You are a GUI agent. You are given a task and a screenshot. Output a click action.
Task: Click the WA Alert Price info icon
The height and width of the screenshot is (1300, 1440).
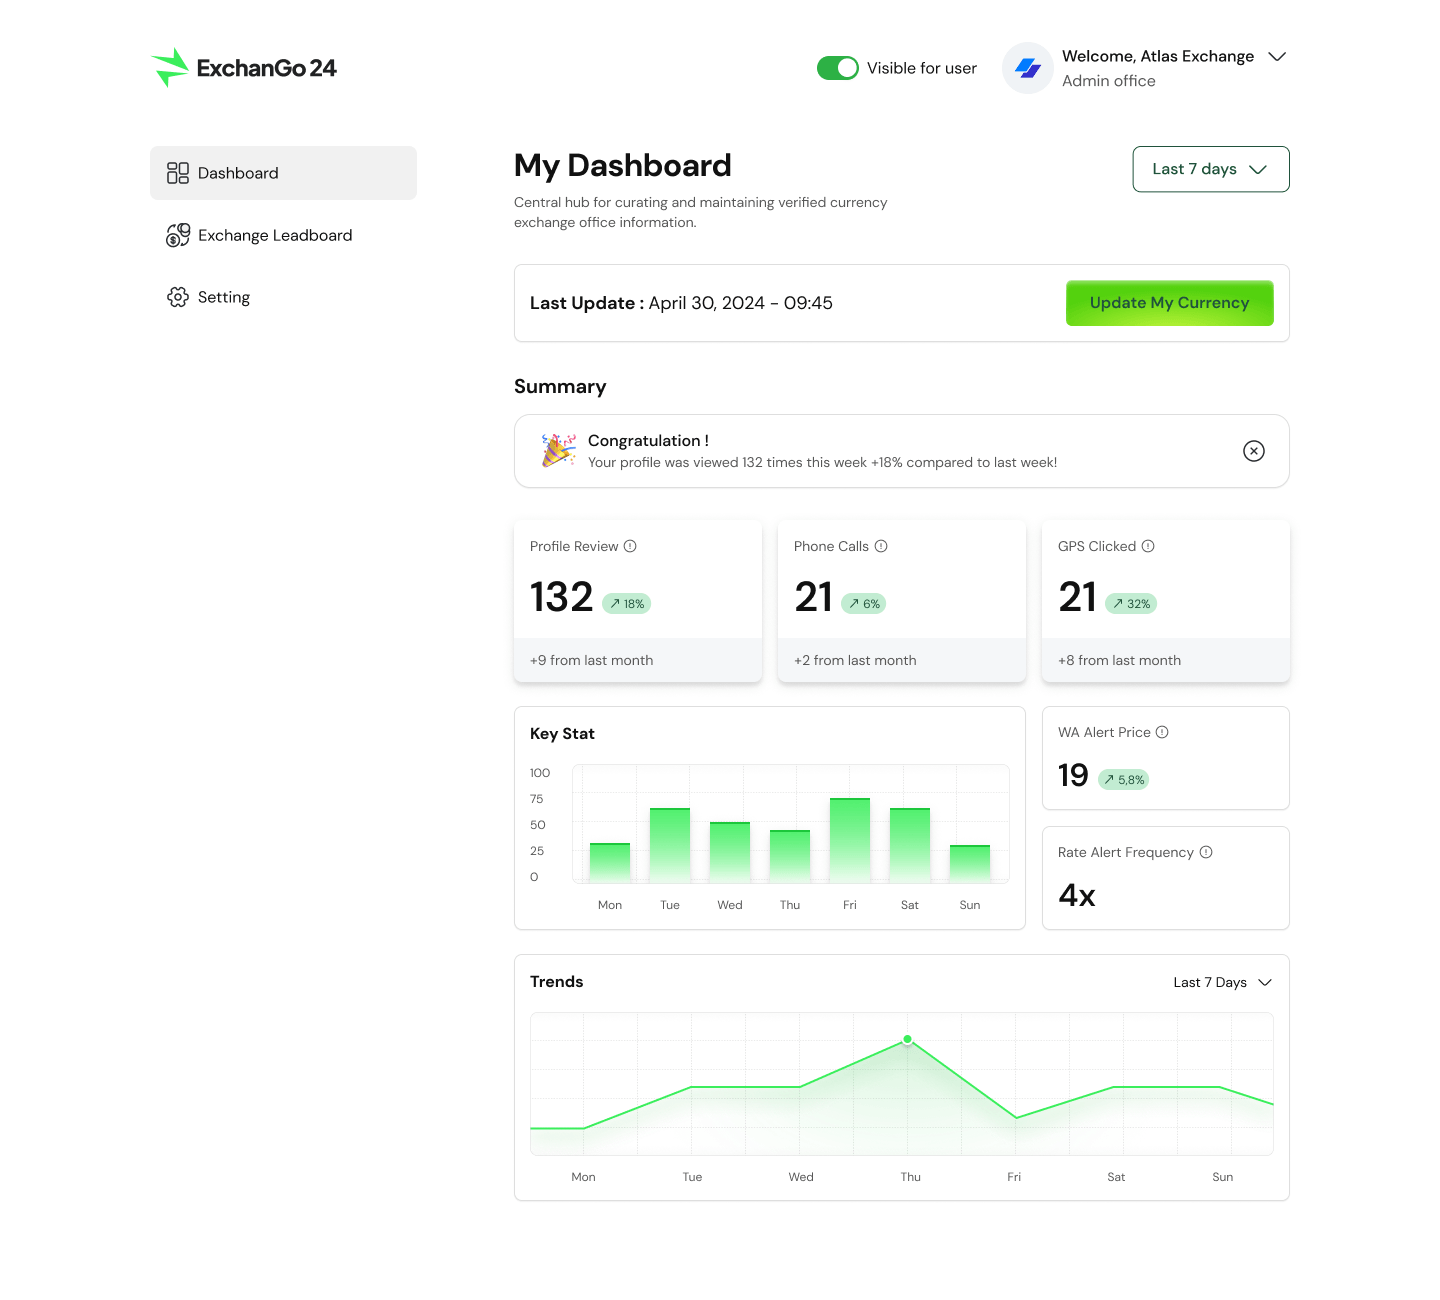pyautogui.click(x=1162, y=732)
